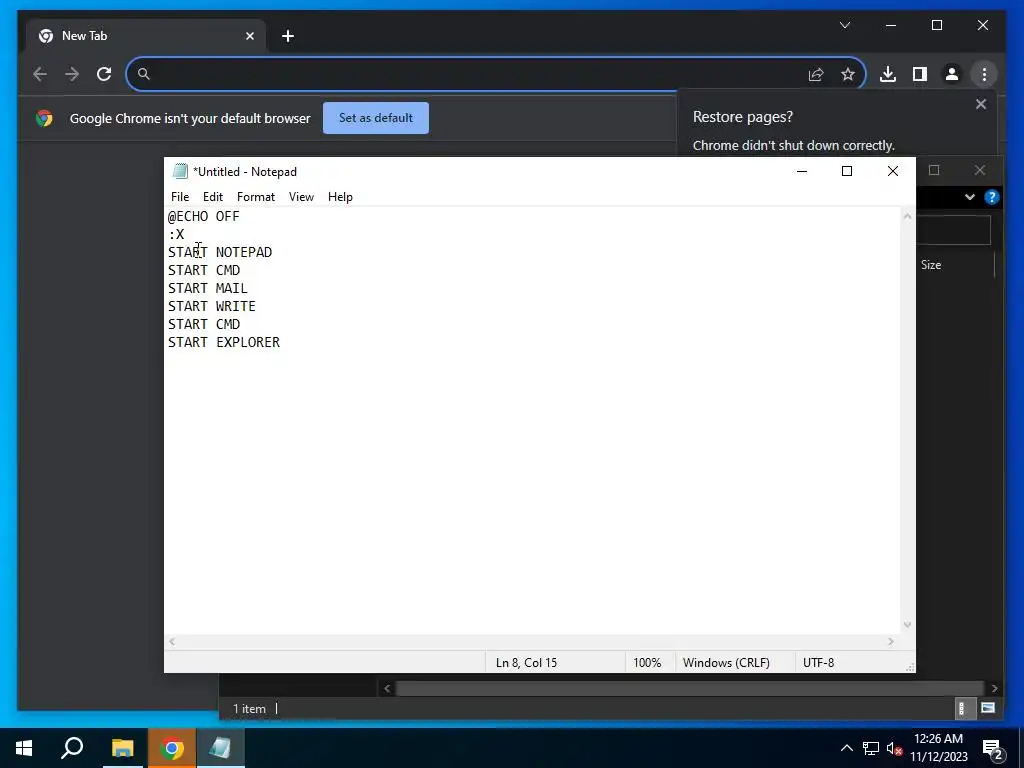Click the 100% zoom status entry
1024x768 pixels.
pyautogui.click(x=647, y=662)
